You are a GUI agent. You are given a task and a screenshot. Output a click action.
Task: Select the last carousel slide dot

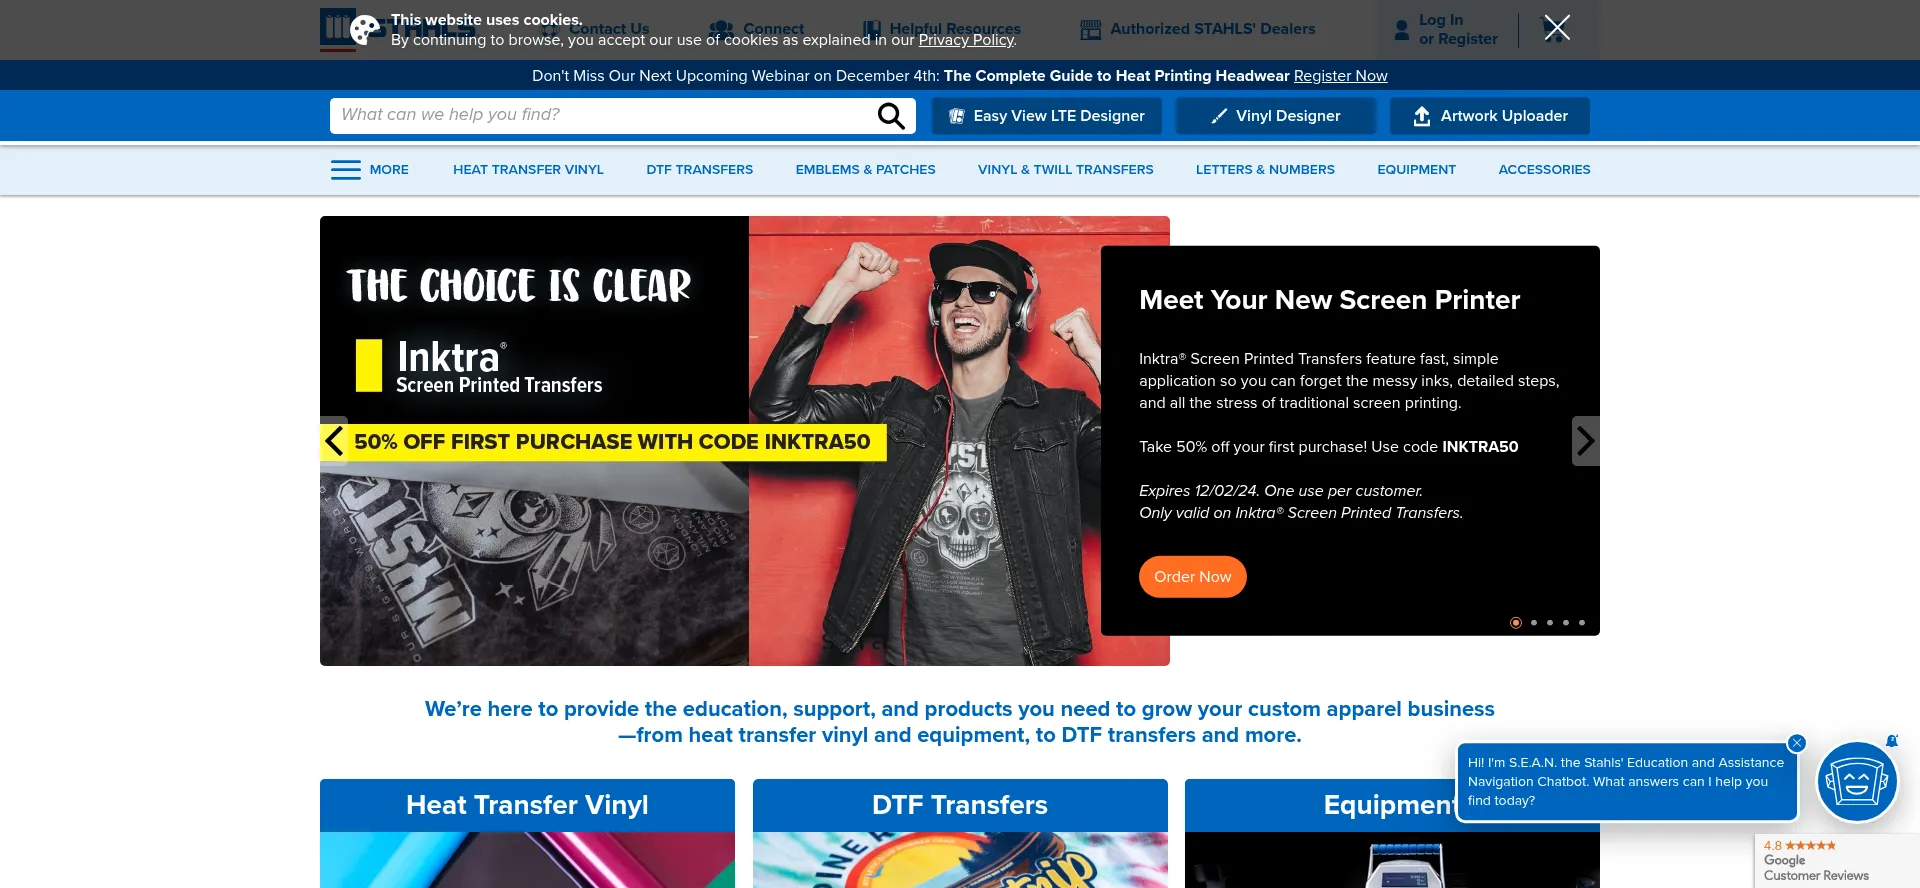[1582, 623]
